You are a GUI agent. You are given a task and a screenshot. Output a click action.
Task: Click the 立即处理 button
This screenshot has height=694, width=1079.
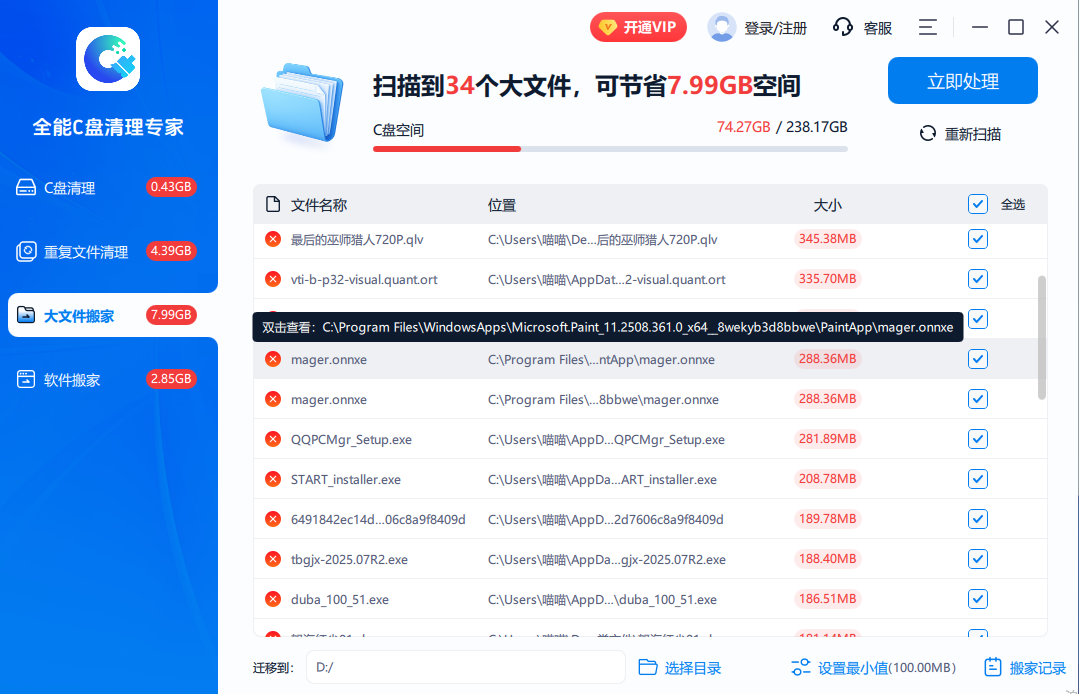pos(962,81)
